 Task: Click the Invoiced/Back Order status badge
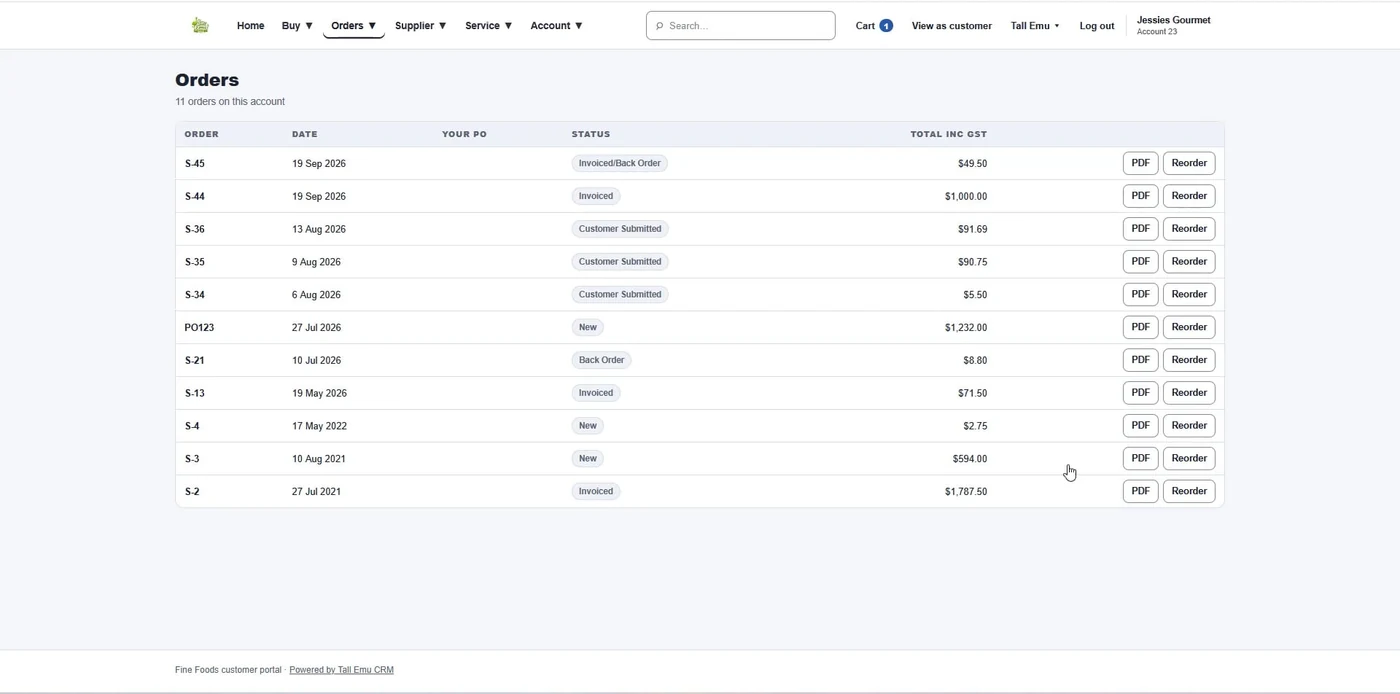[x=620, y=163]
